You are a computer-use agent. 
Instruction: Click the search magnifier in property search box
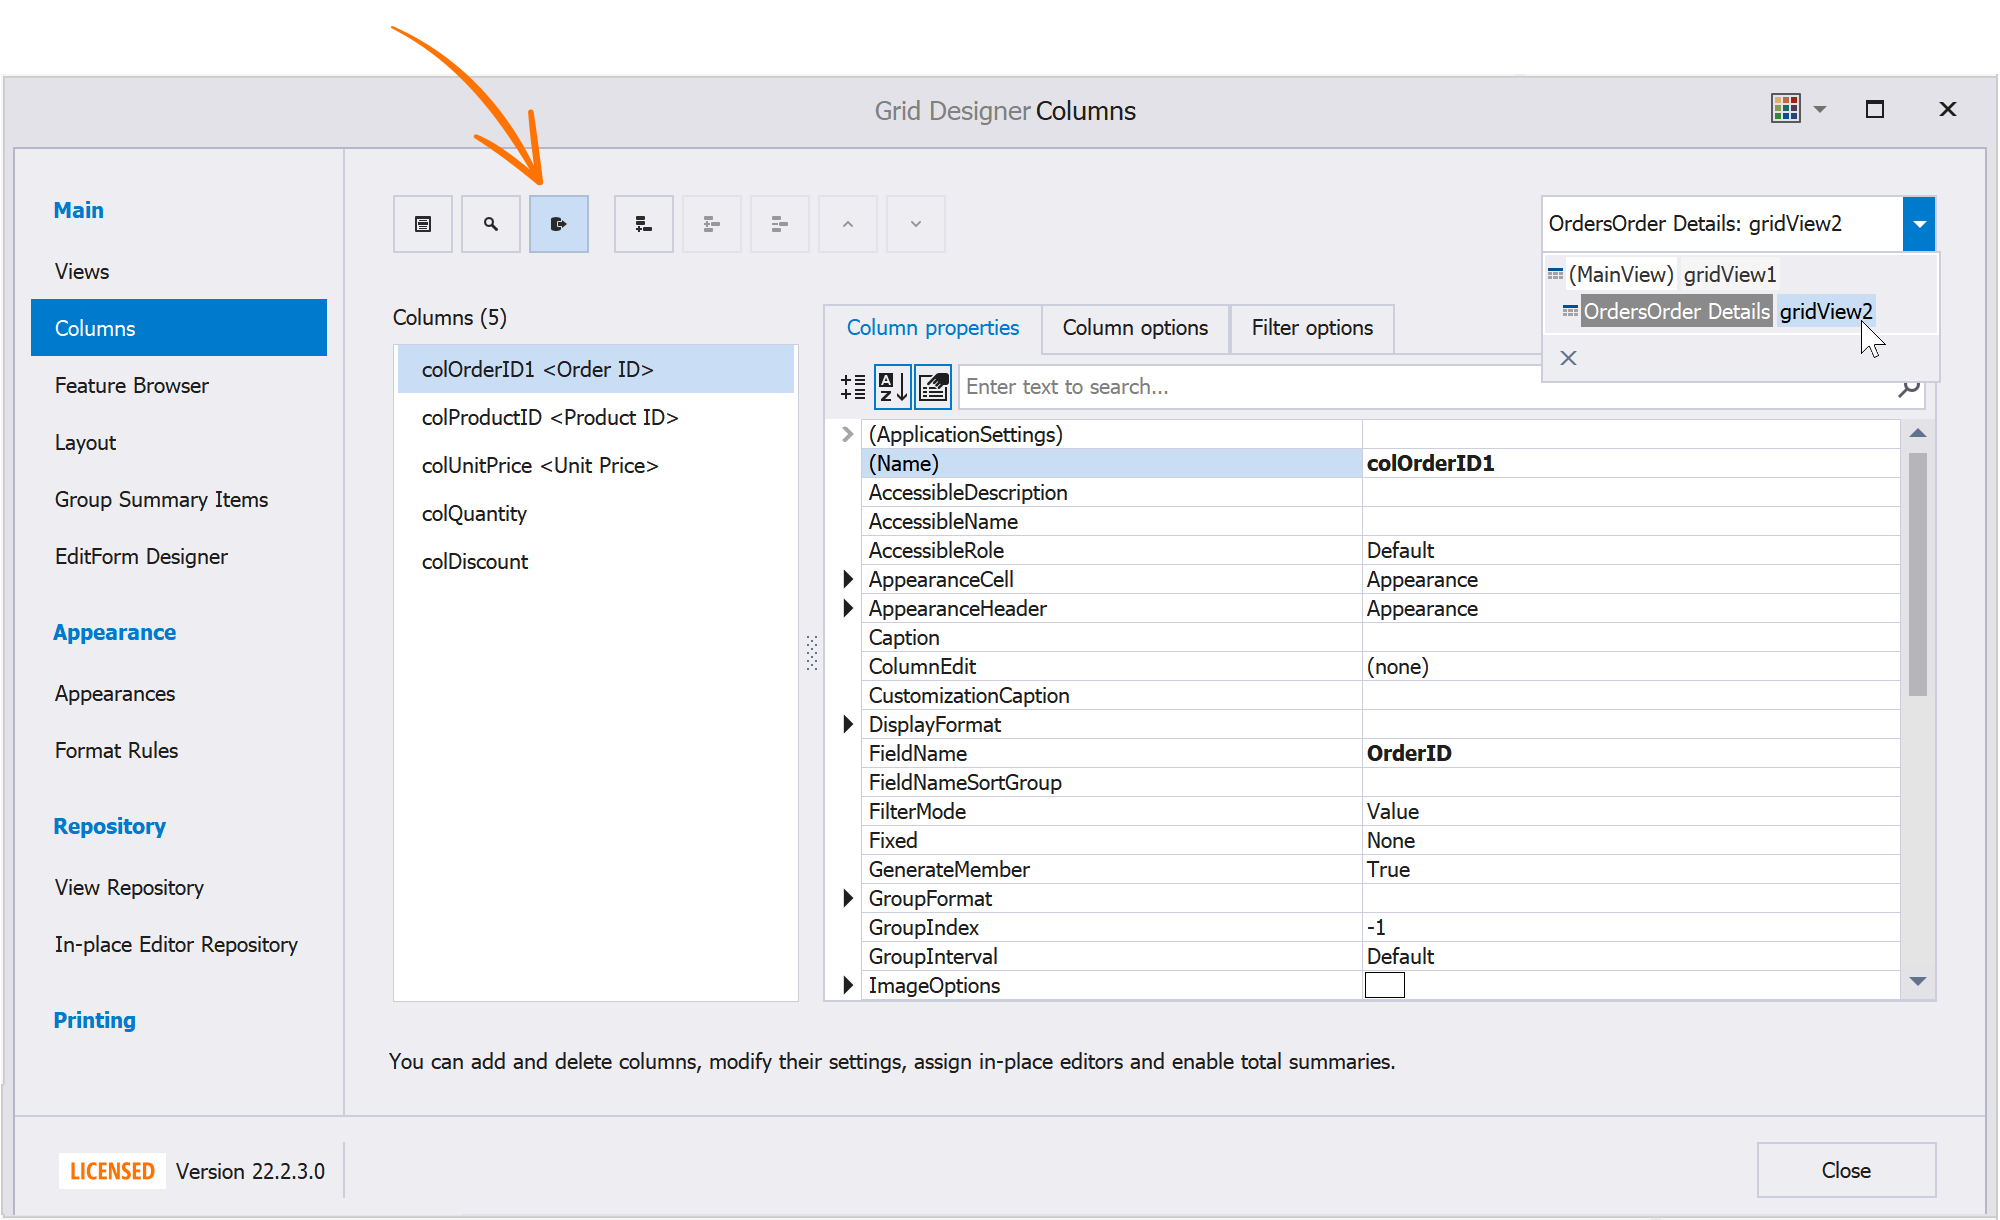click(1908, 388)
